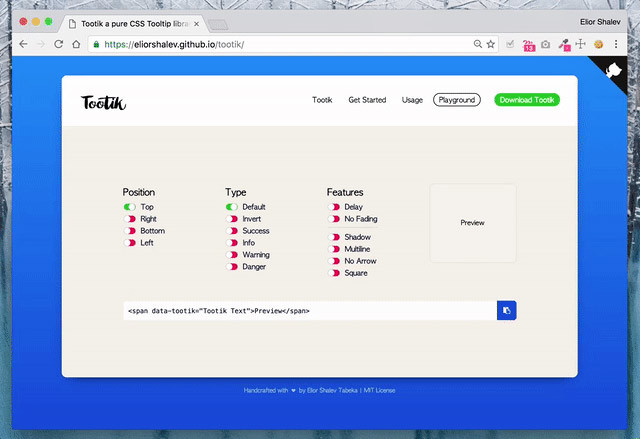Click the Elior Shalev profile name
Viewport: 640px width, 439px height.
coord(600,22)
